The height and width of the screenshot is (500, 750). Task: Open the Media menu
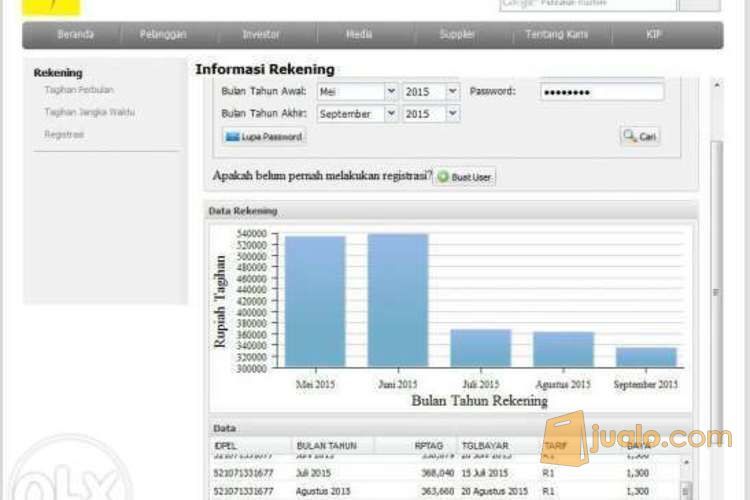(x=359, y=34)
